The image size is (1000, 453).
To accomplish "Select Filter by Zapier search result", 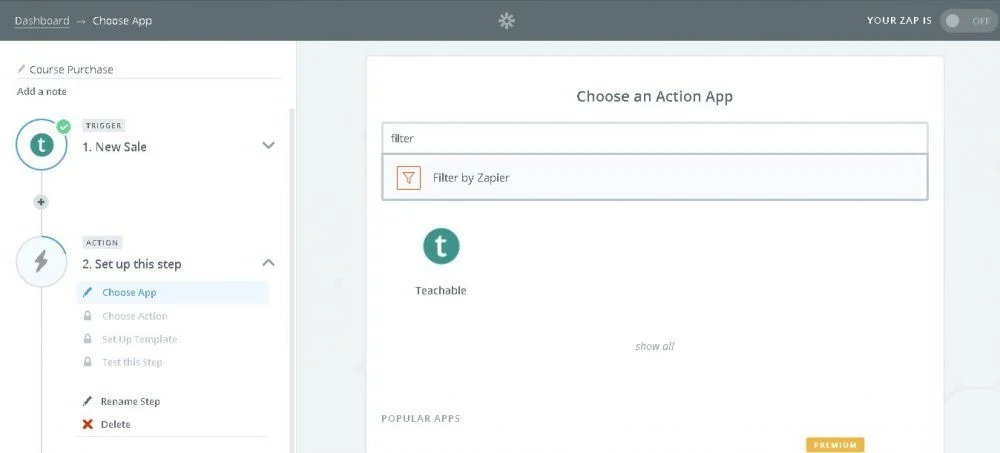I will pyautogui.click(x=655, y=178).
